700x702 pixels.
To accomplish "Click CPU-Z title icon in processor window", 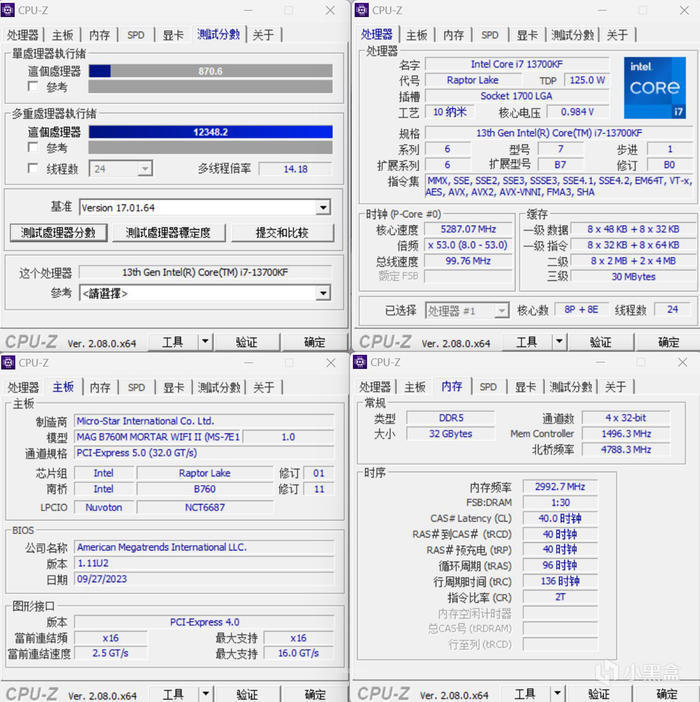I will pos(361,10).
